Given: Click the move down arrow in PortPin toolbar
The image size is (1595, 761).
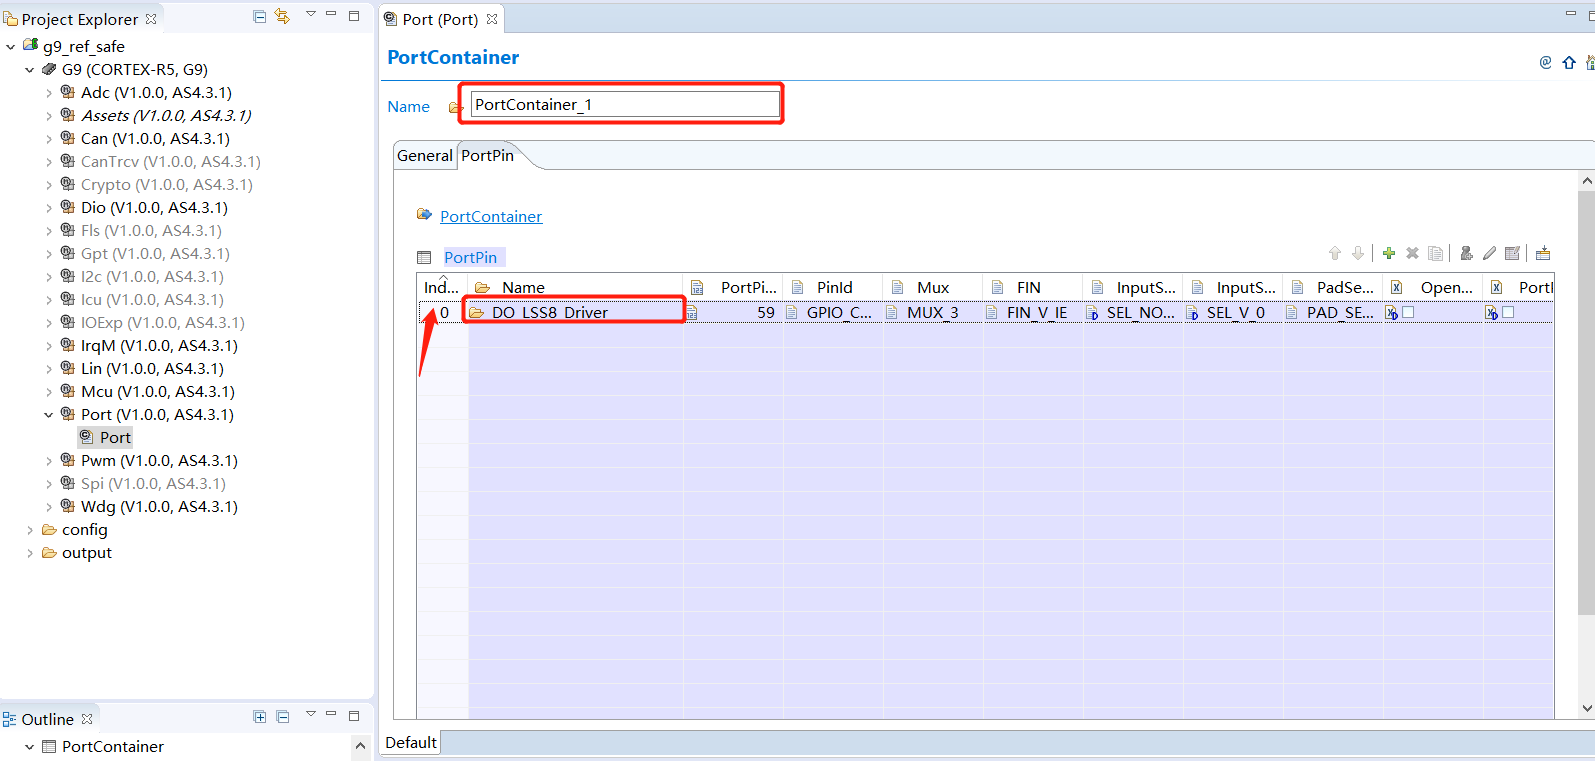Looking at the screenshot, I should coord(1358,253).
